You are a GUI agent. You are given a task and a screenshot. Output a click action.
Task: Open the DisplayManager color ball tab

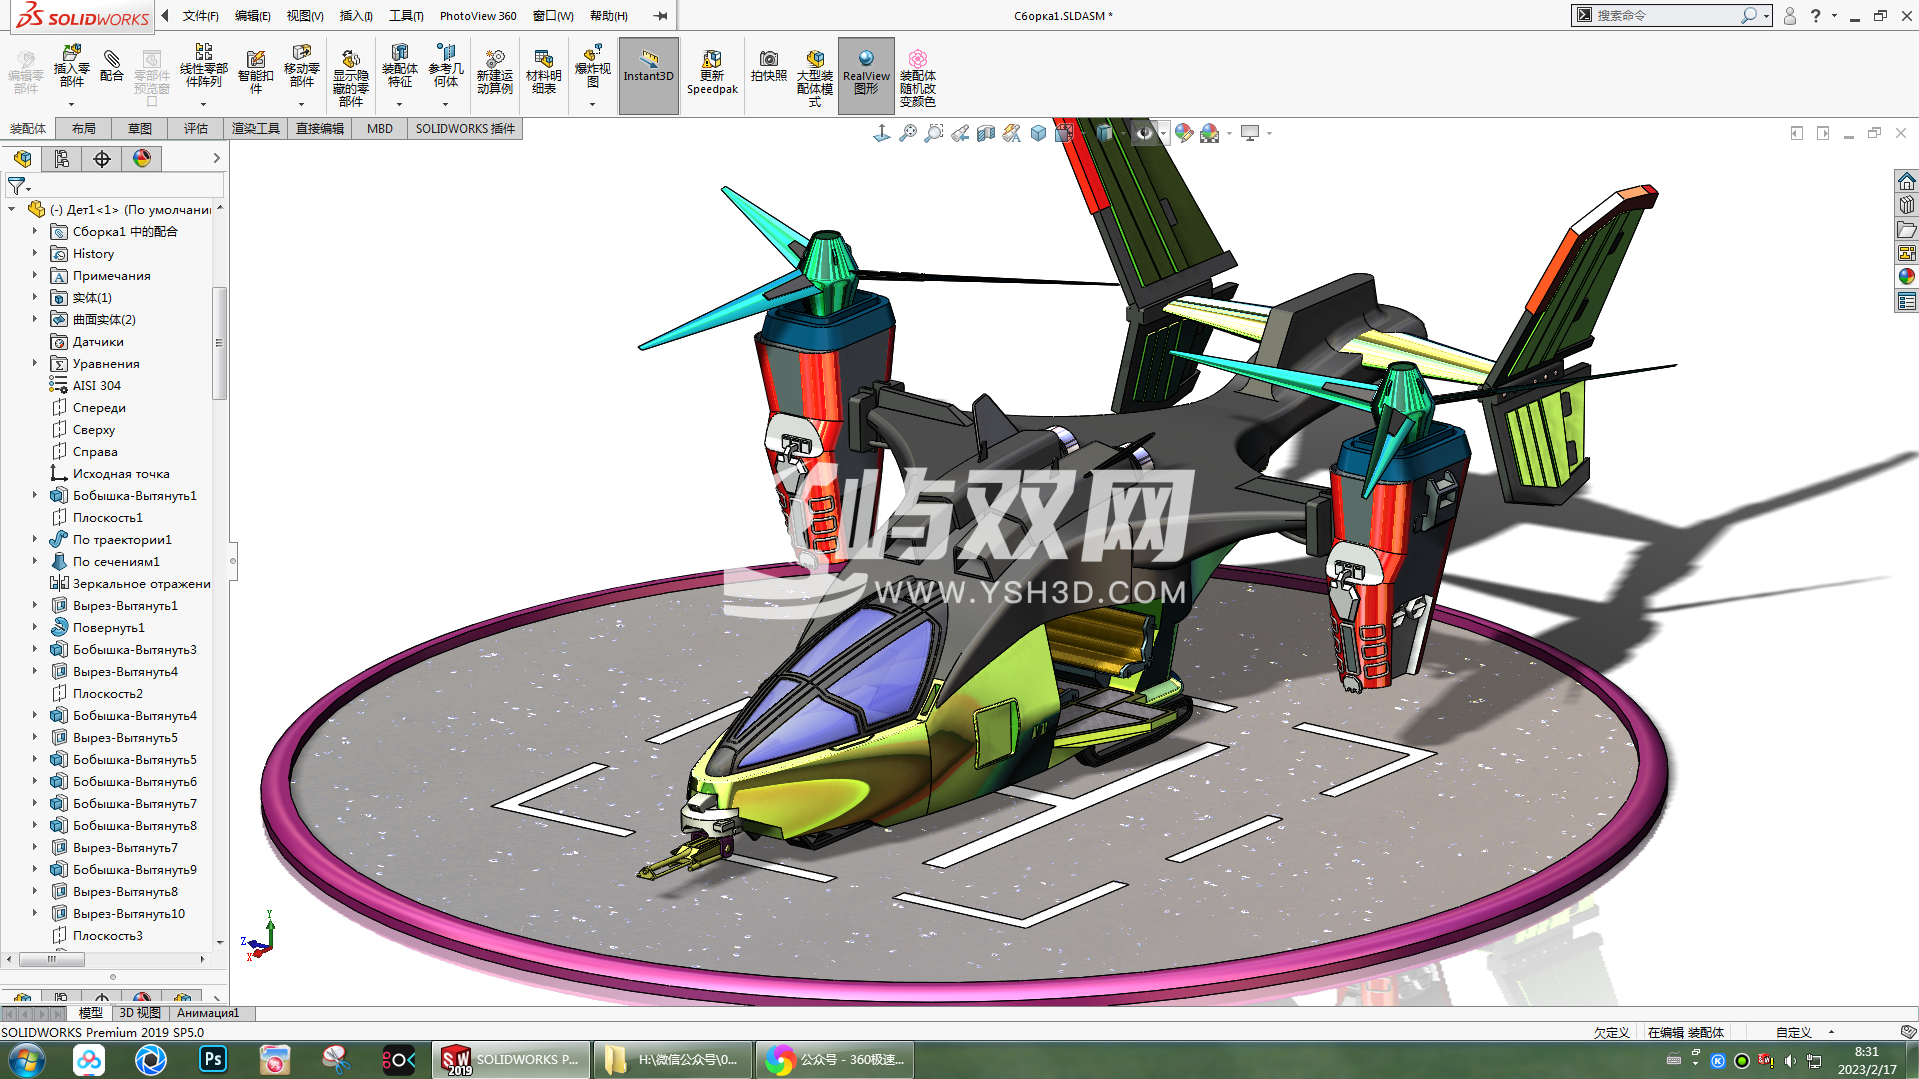tap(142, 159)
